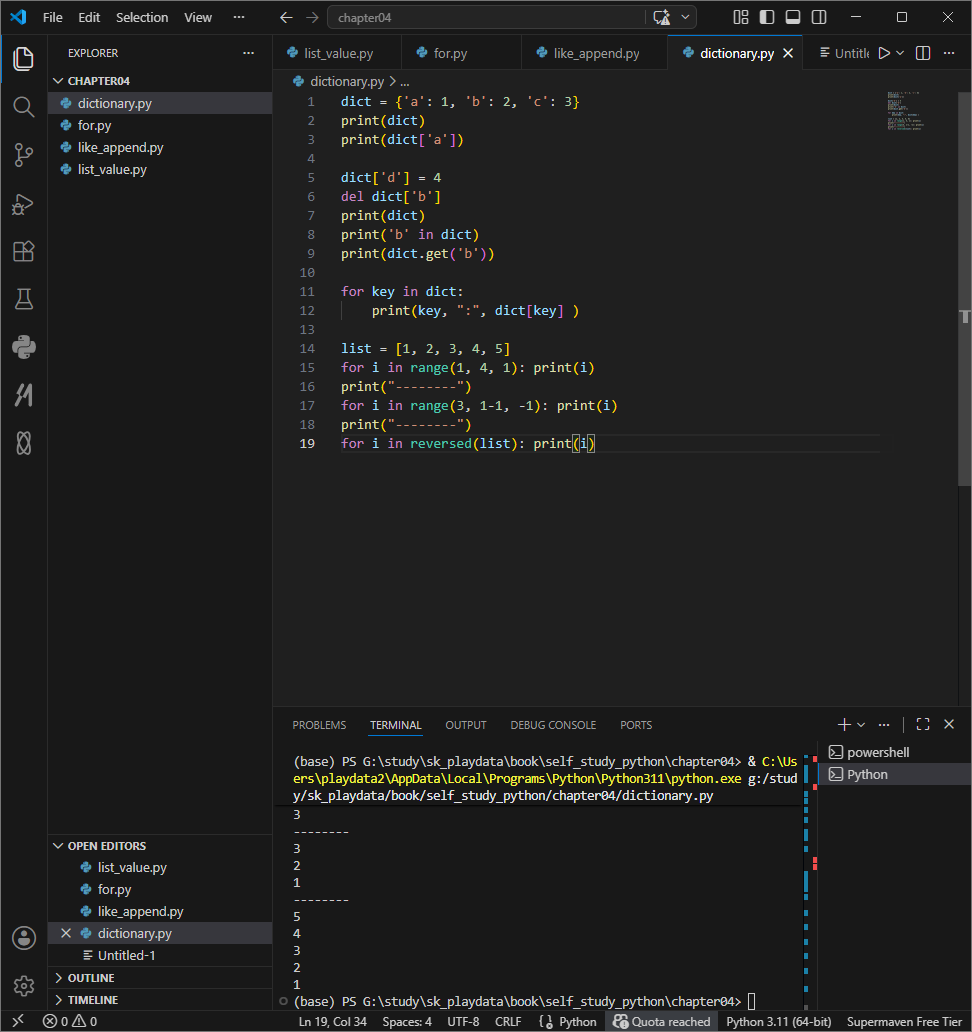Open the Accounts menu icon
This screenshot has width=972, height=1032.
[x=24, y=938]
